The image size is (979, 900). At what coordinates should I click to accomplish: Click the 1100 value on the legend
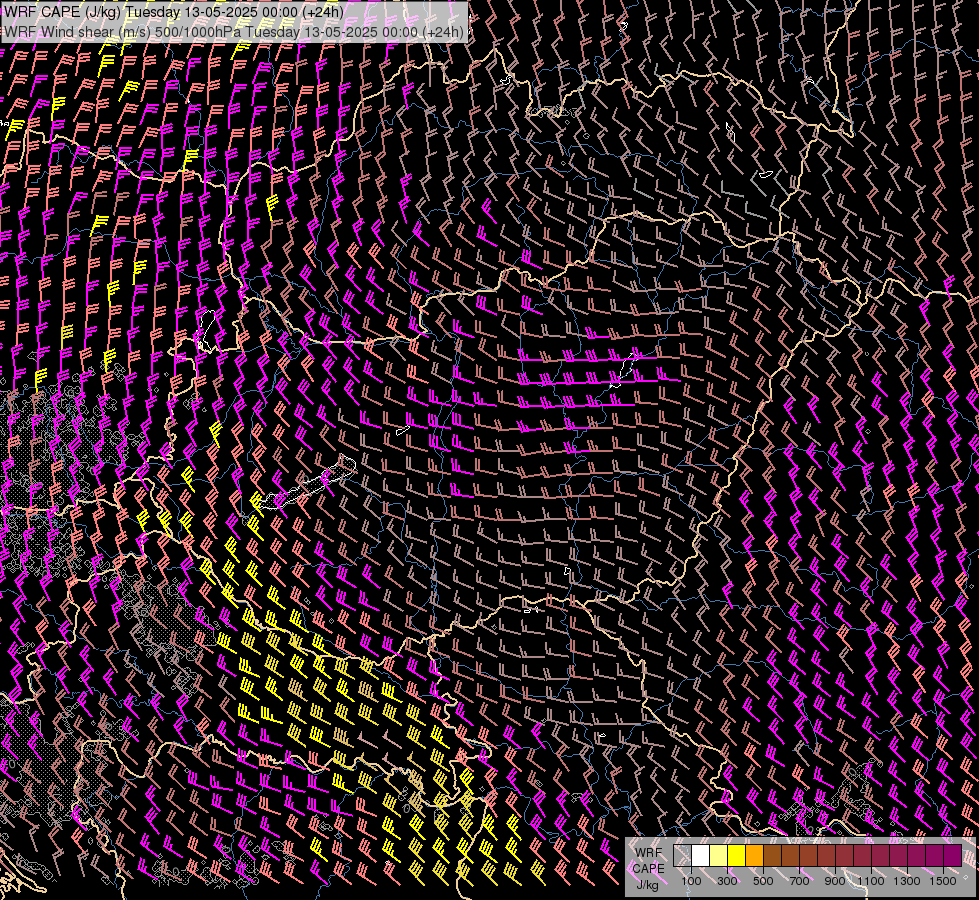[x=870, y=881]
